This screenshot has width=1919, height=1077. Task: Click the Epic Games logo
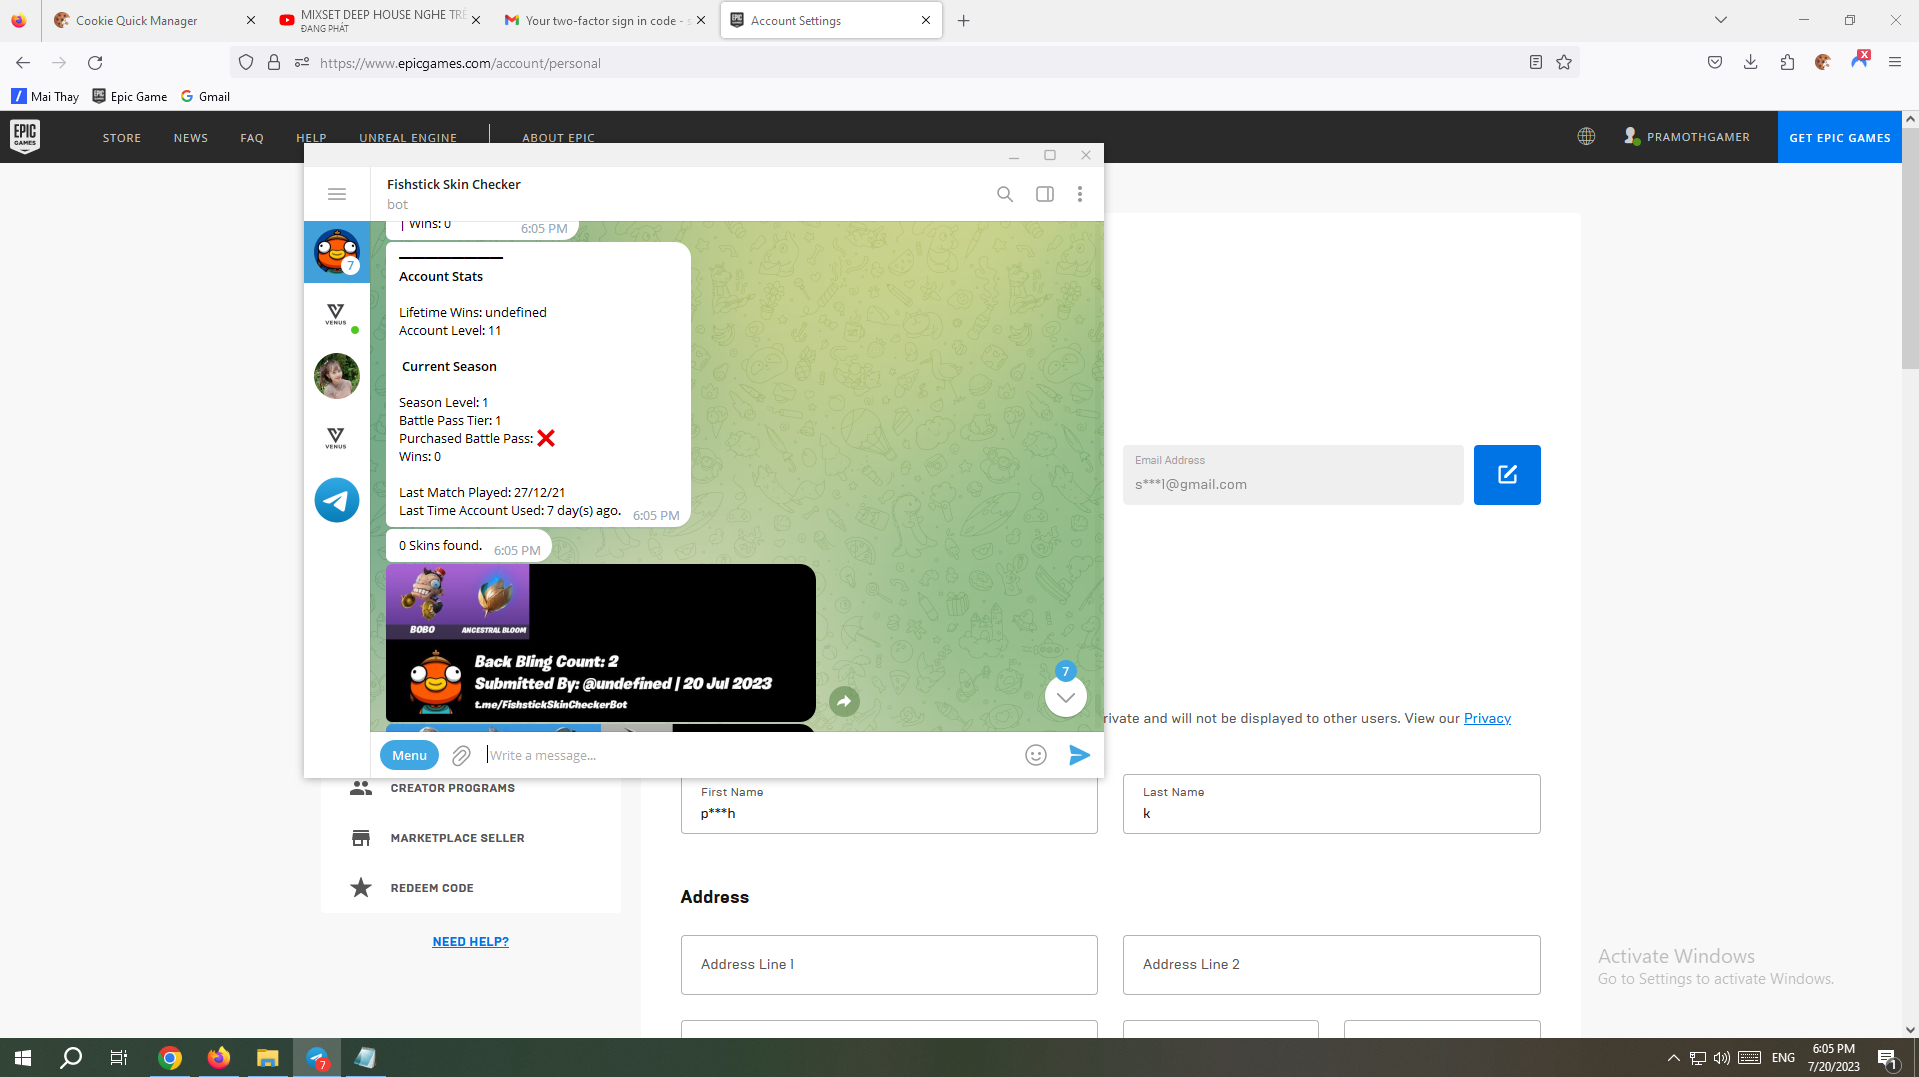pos(25,136)
